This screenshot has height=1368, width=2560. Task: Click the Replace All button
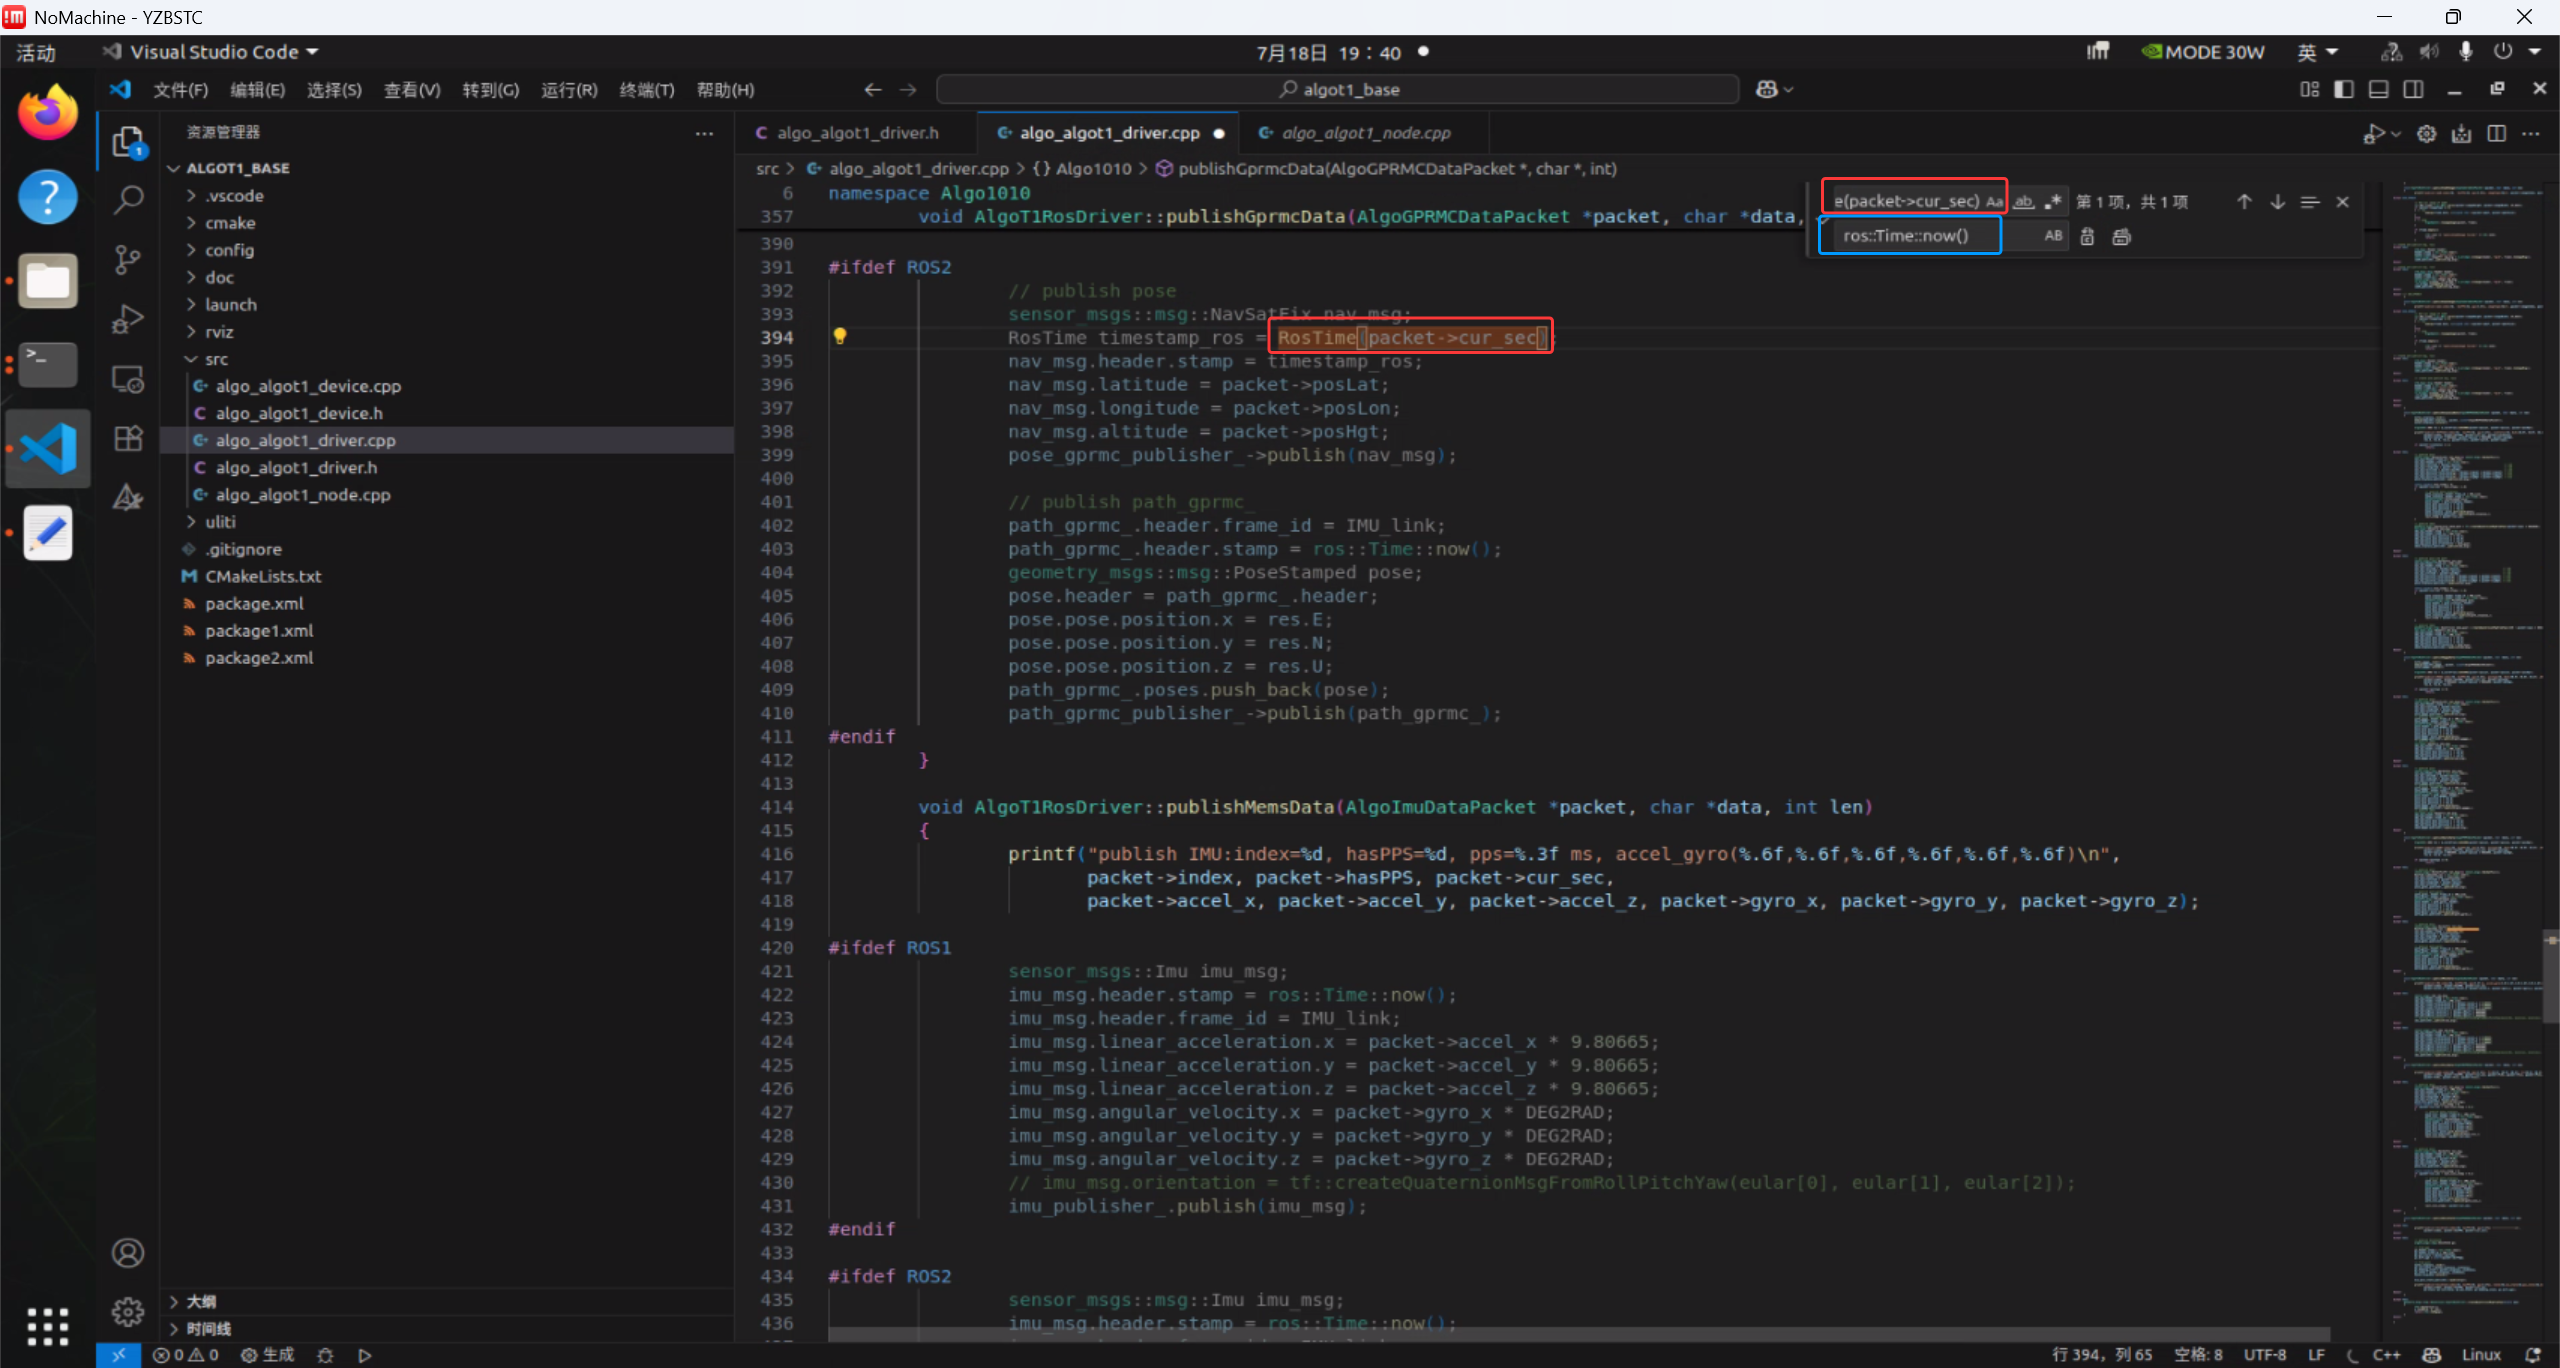tap(2121, 237)
